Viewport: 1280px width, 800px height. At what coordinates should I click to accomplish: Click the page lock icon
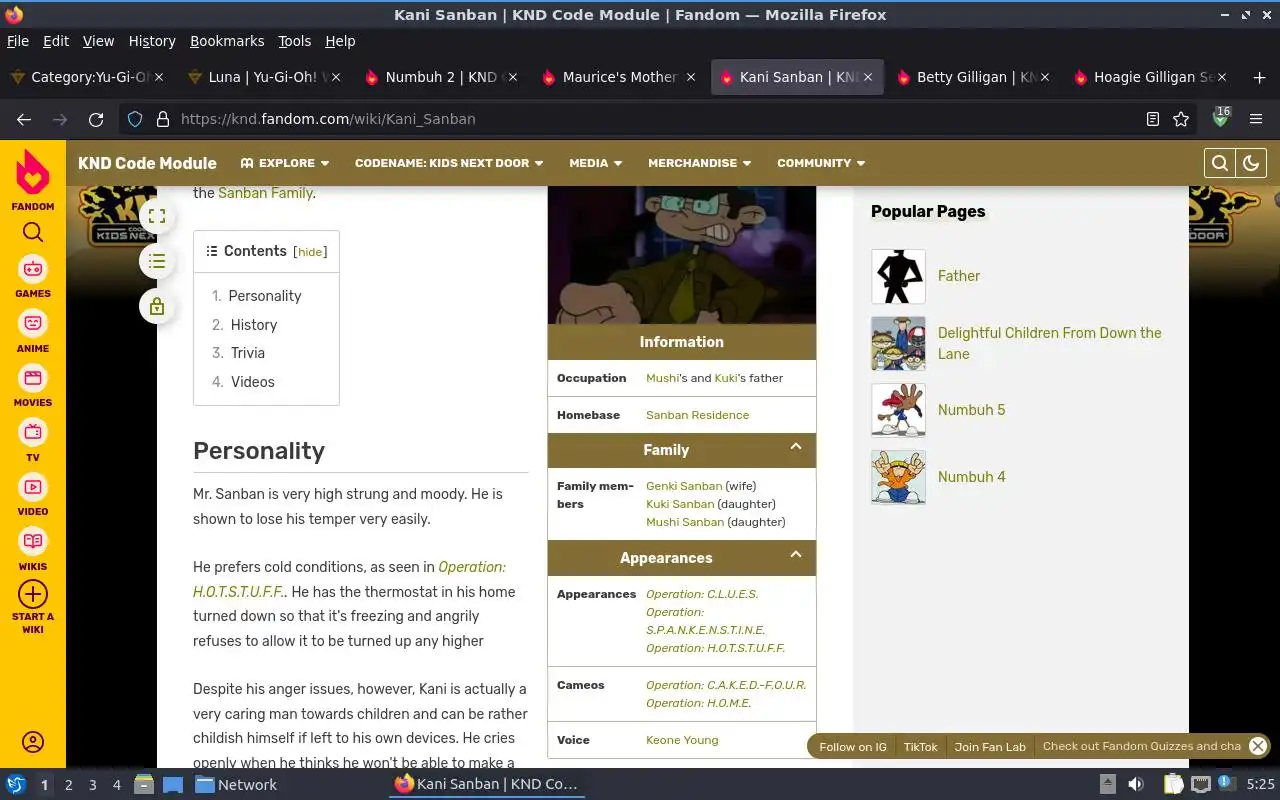coord(157,307)
